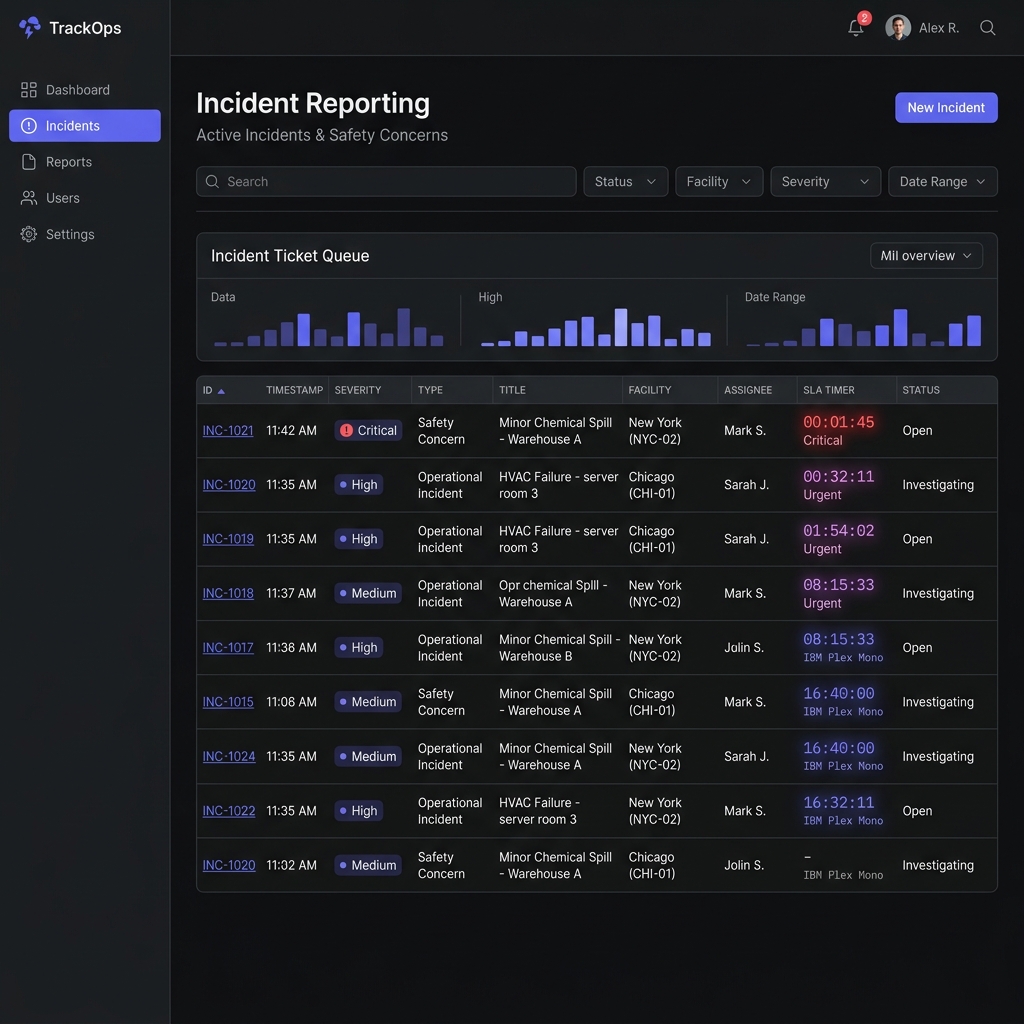
Task: Click Investigating status in INC-1024 row
Action: (938, 756)
